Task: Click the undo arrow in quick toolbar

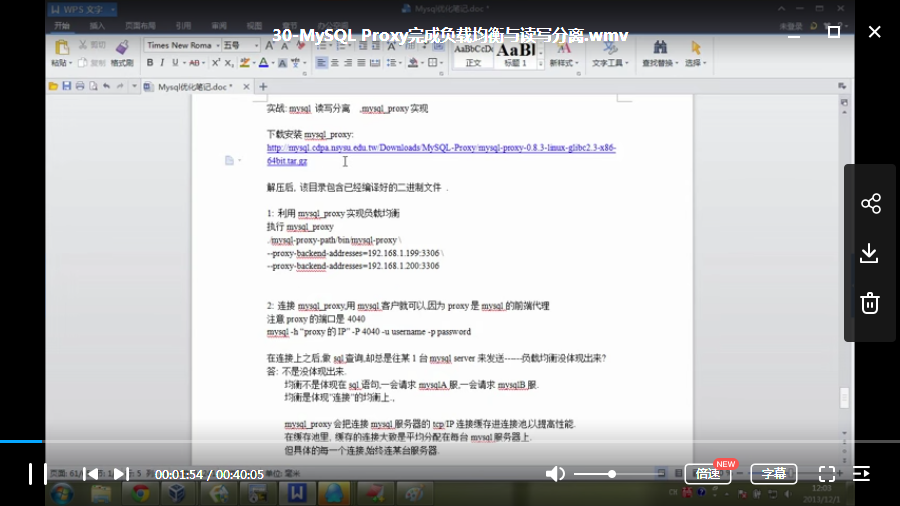Action: [x=106, y=86]
